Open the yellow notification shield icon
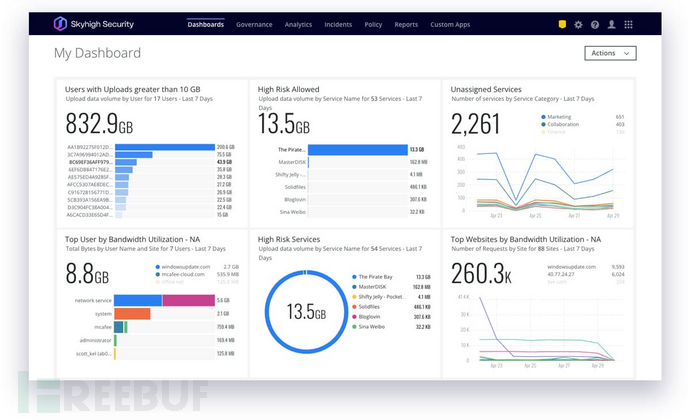The width and height of the screenshot is (690, 420). pos(563,23)
